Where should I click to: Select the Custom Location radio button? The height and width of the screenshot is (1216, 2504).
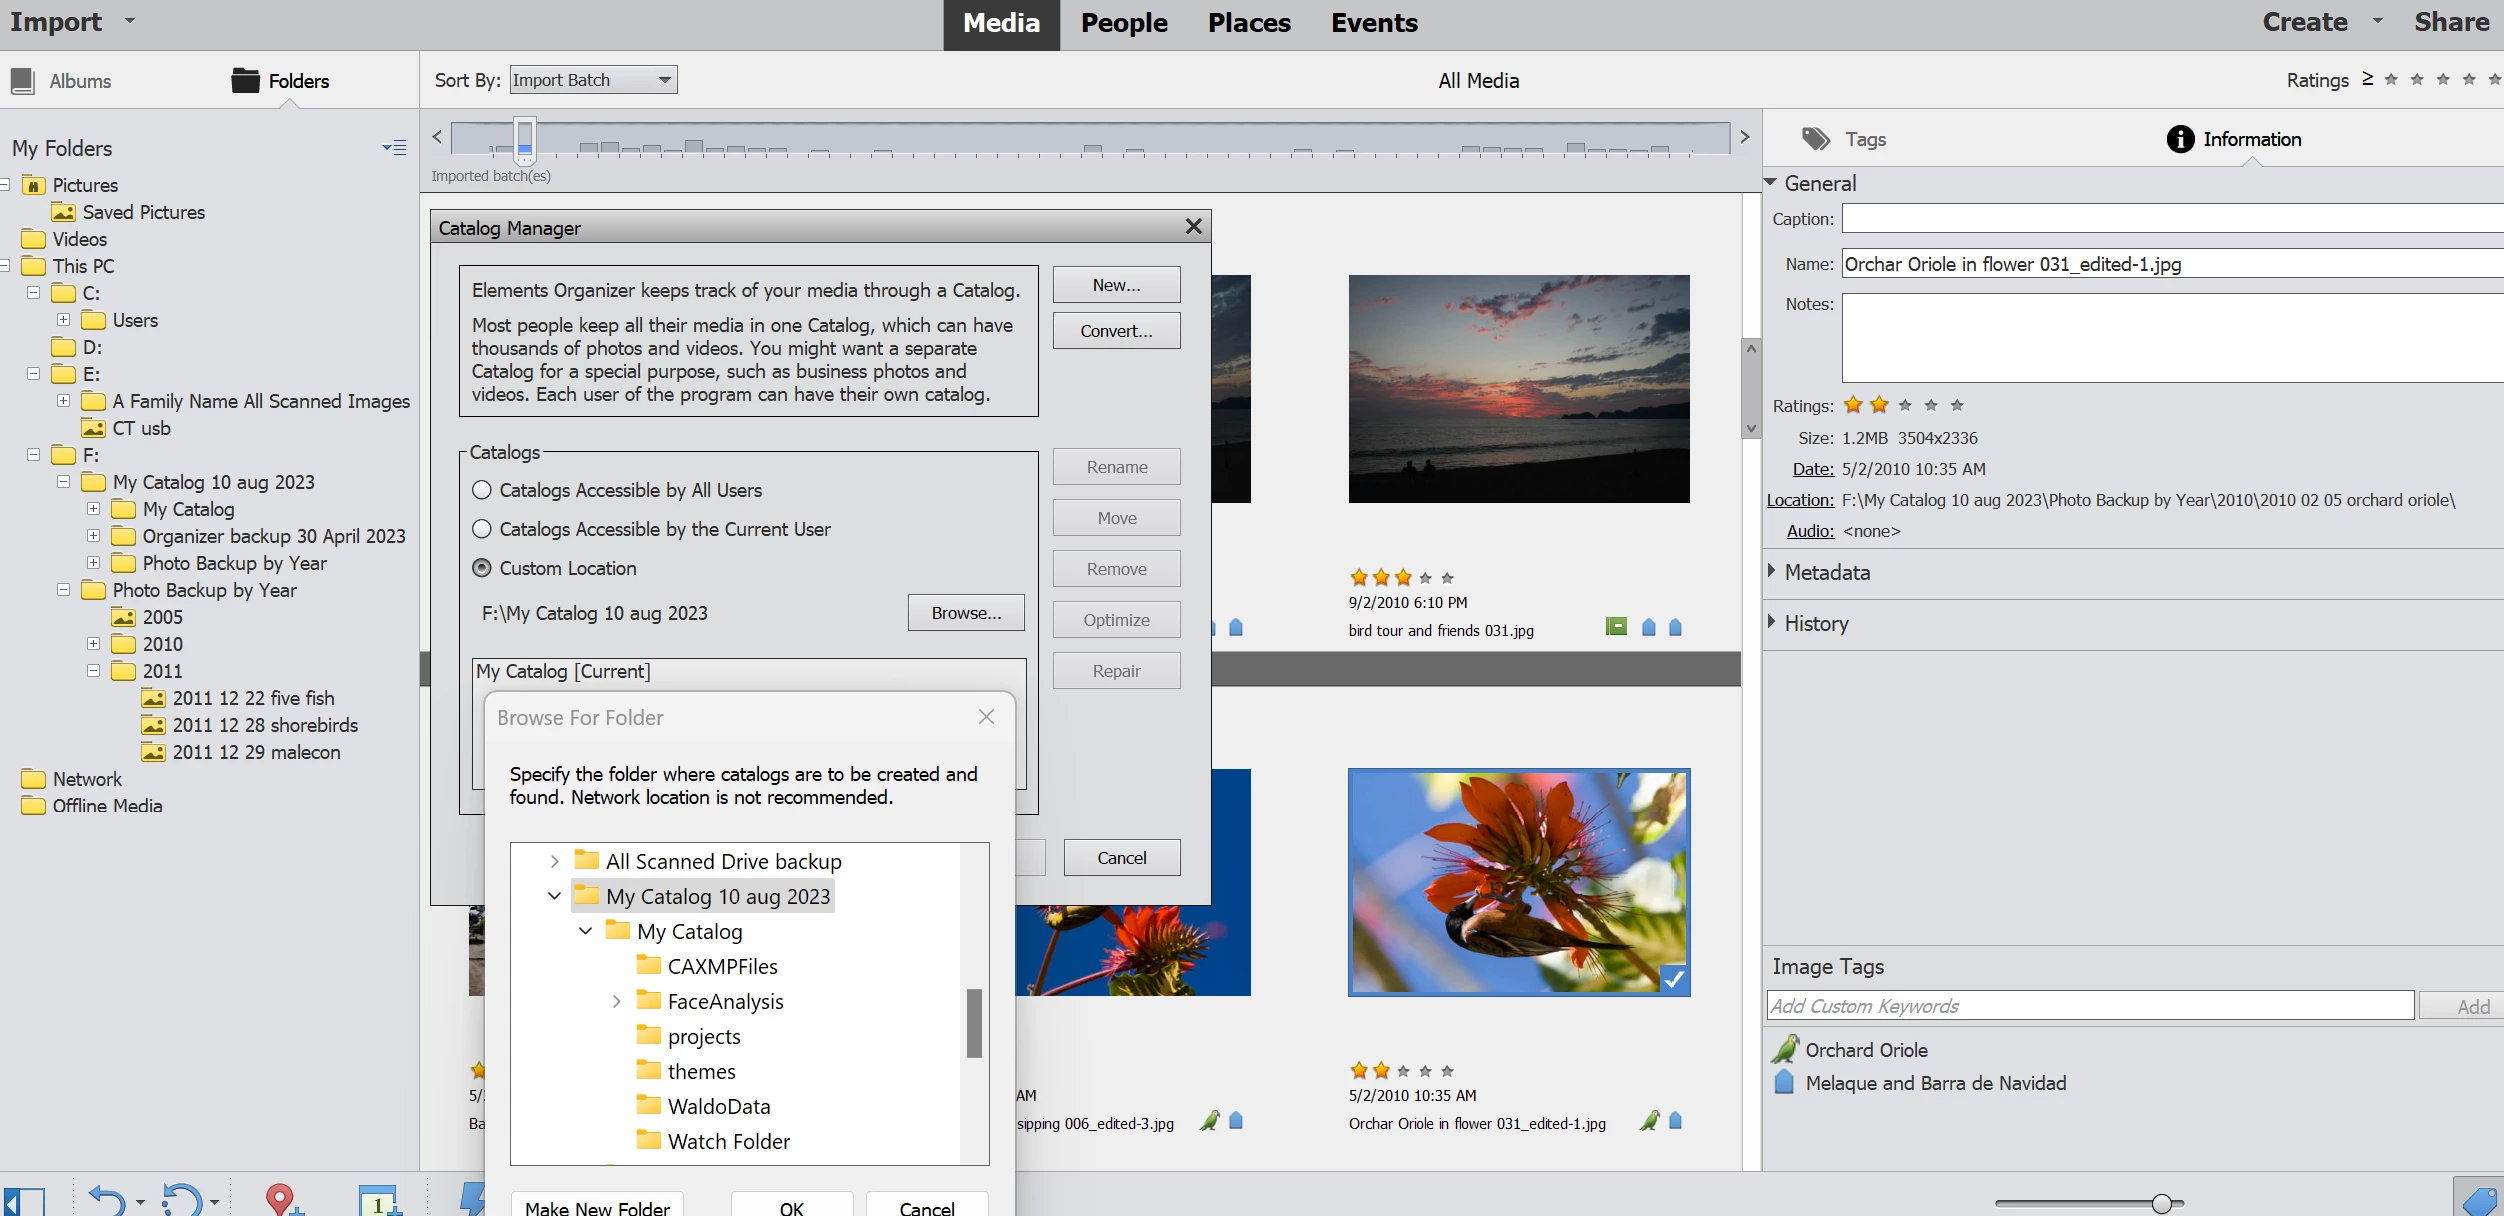(482, 568)
